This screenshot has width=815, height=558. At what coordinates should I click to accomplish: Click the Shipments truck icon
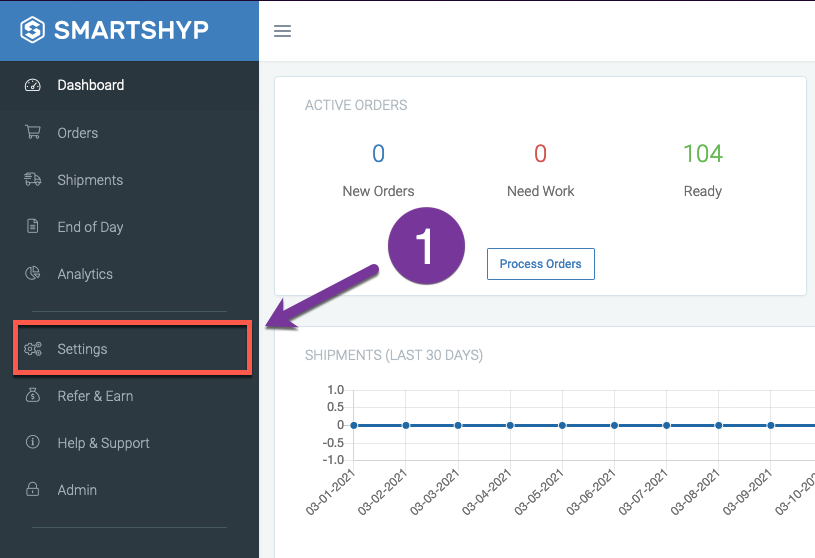[33, 179]
